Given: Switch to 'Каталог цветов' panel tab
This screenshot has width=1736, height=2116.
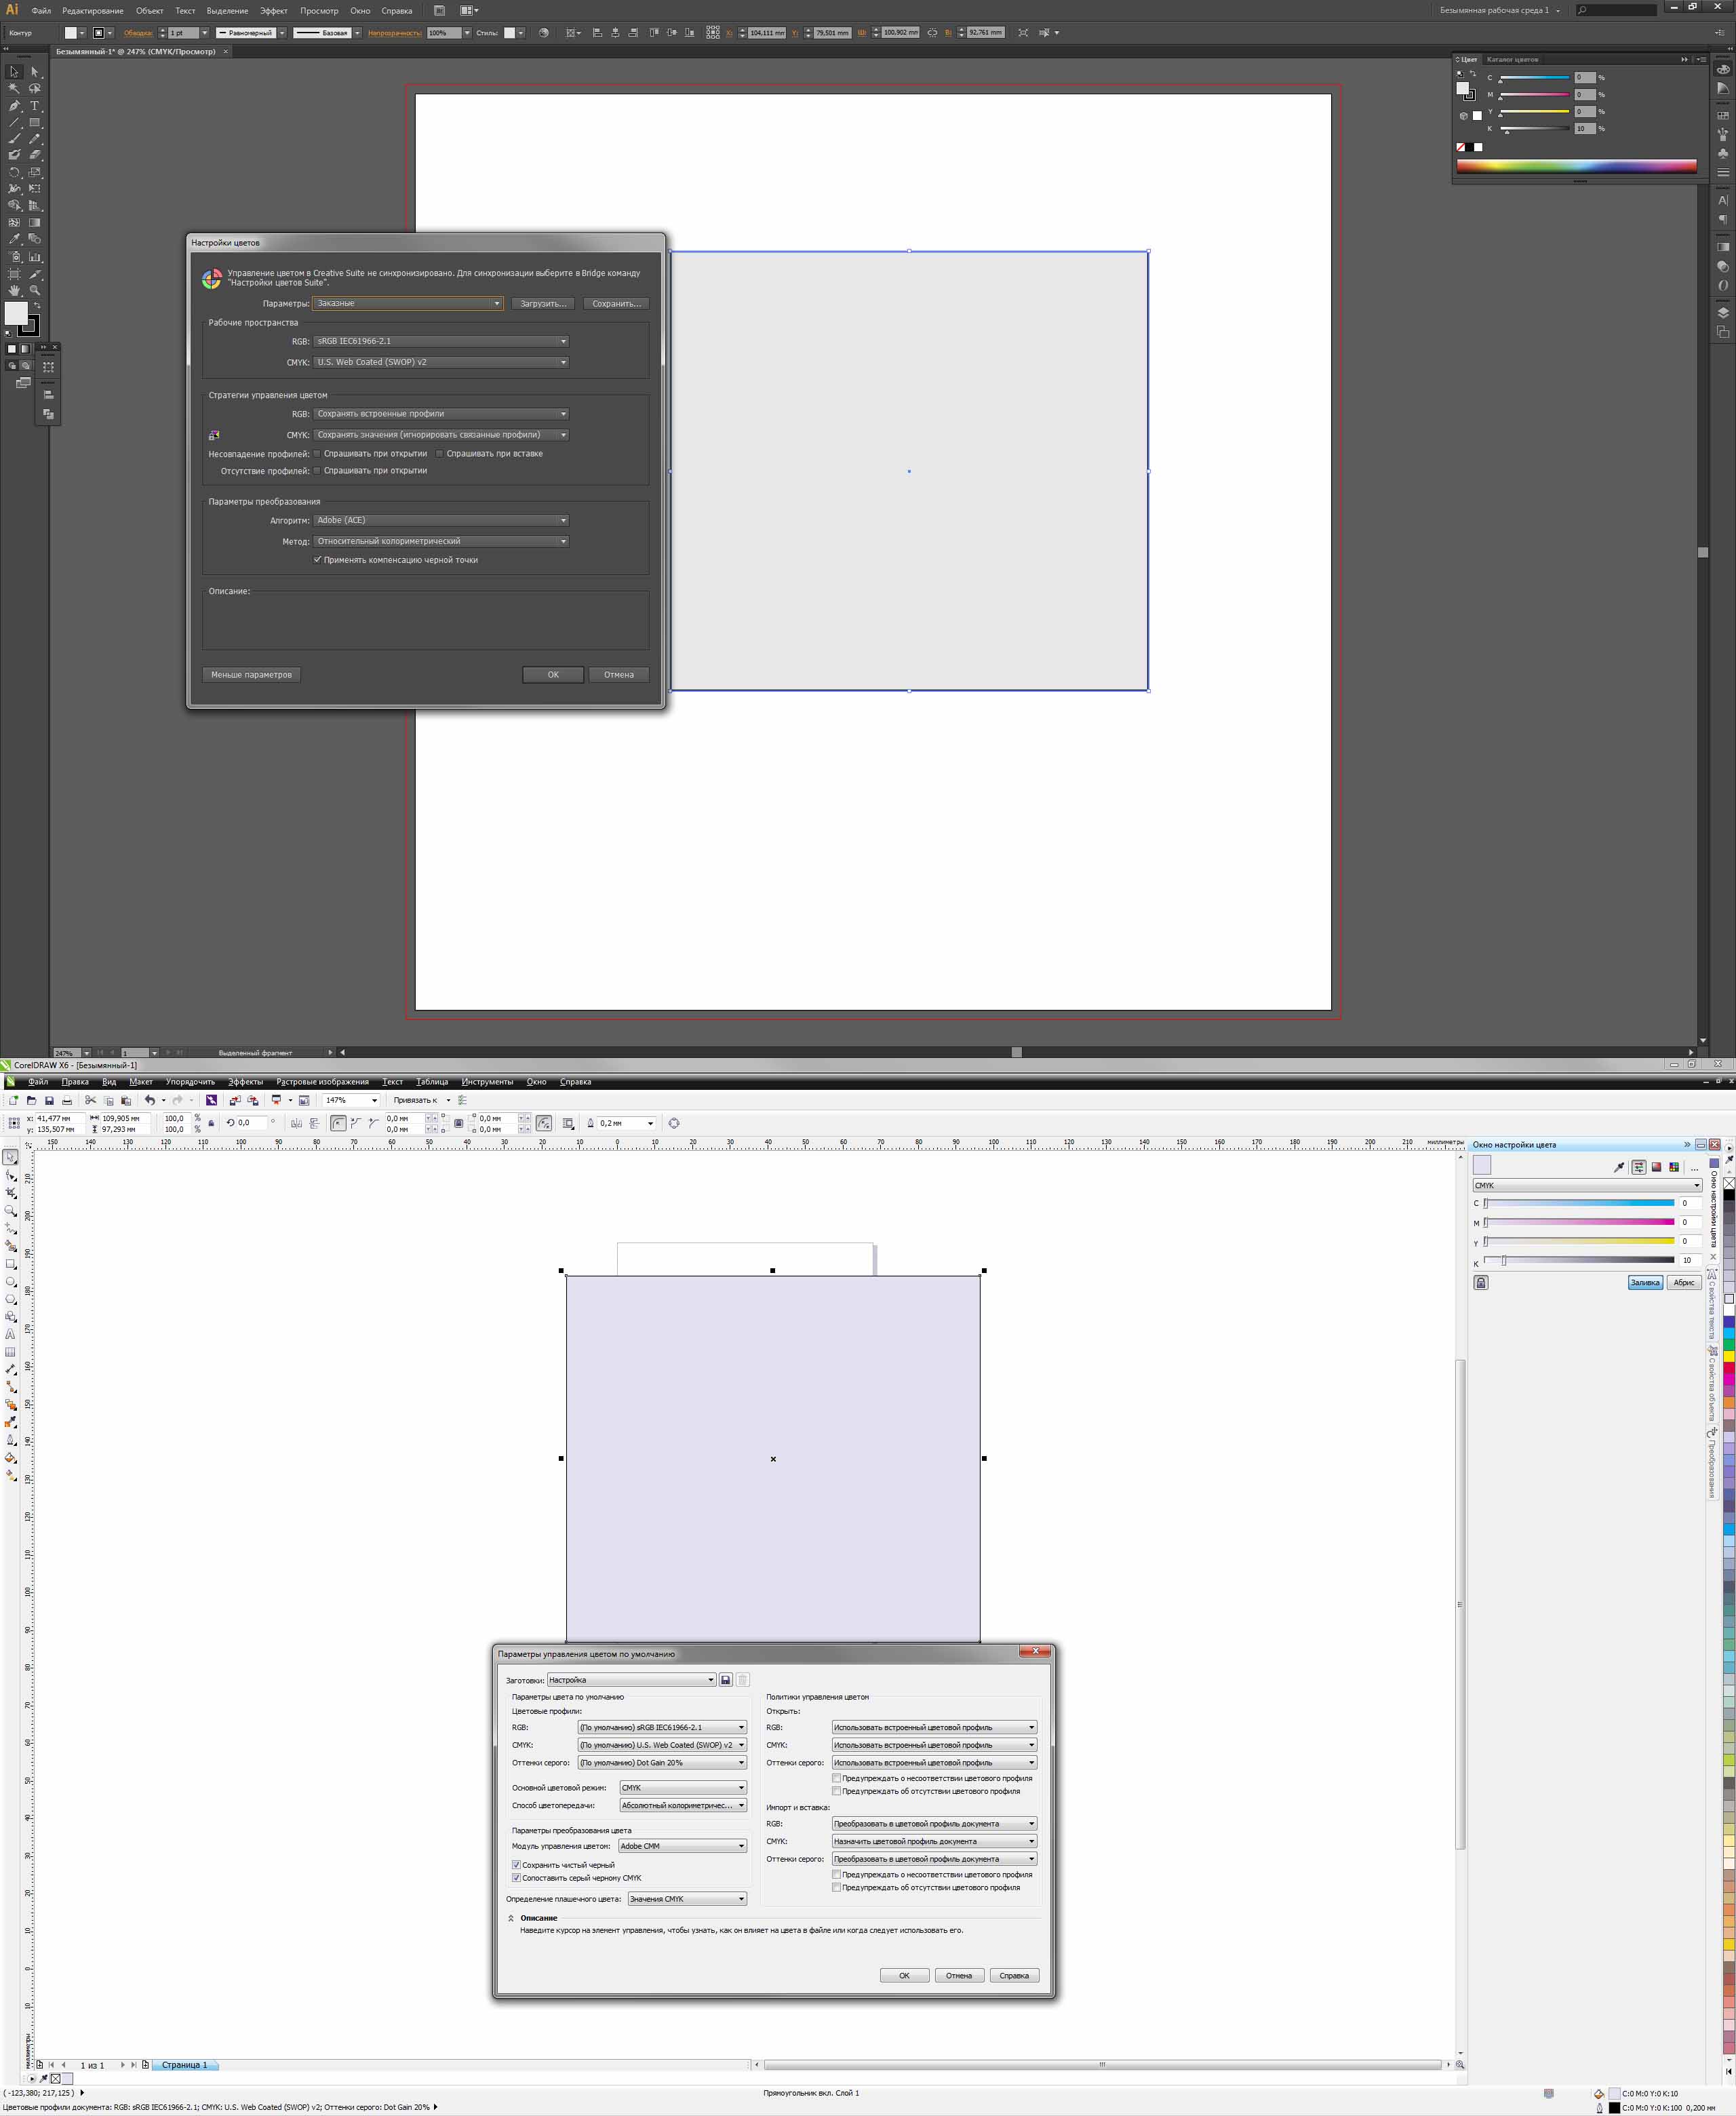Looking at the screenshot, I should tap(1512, 60).
